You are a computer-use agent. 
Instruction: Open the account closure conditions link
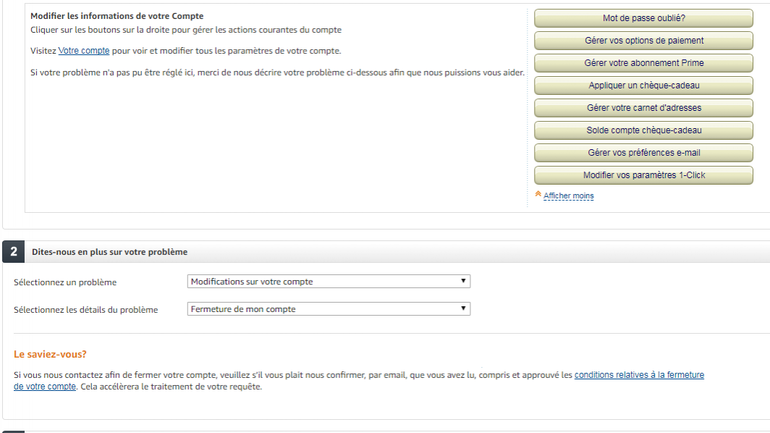tap(638, 375)
